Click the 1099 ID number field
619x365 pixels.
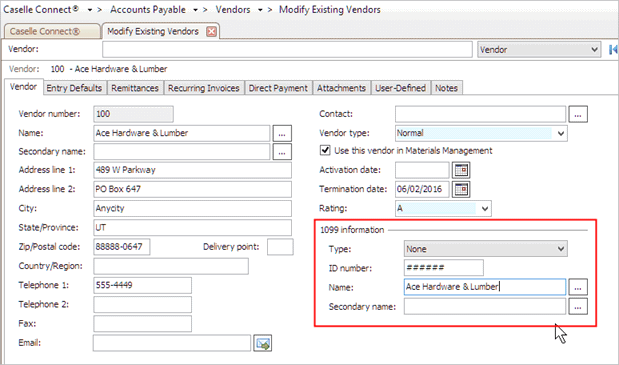click(444, 268)
